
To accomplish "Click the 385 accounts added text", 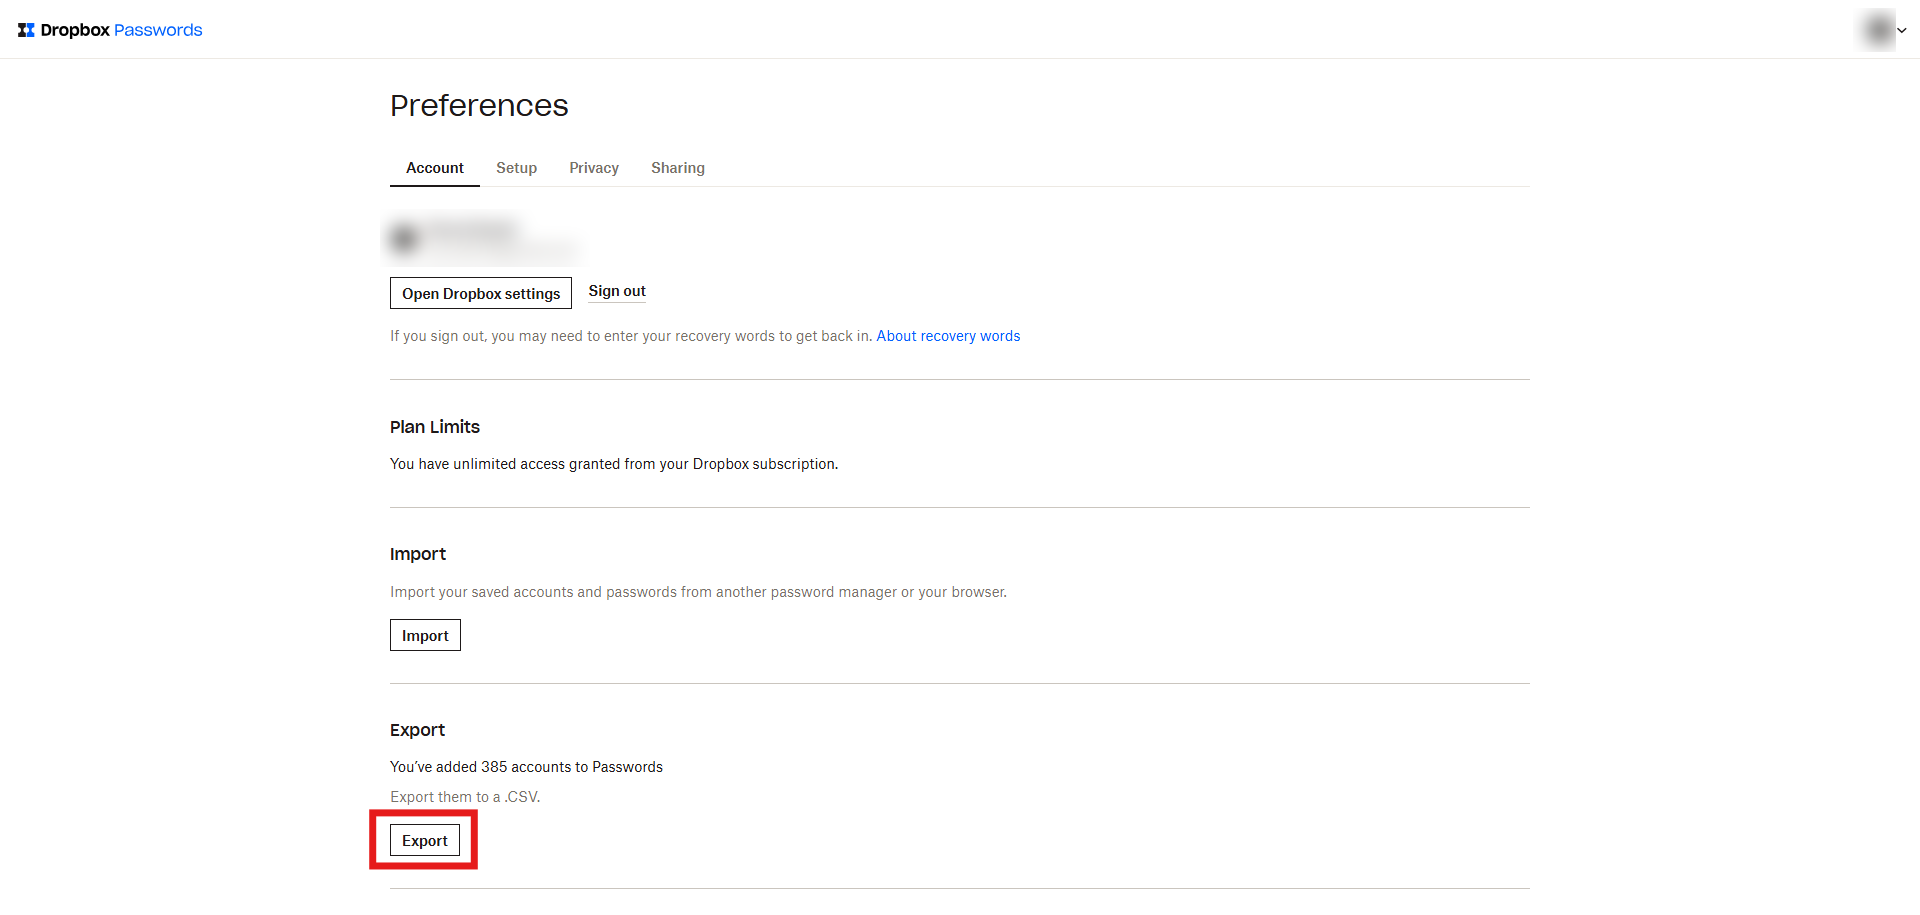I will (x=526, y=767).
